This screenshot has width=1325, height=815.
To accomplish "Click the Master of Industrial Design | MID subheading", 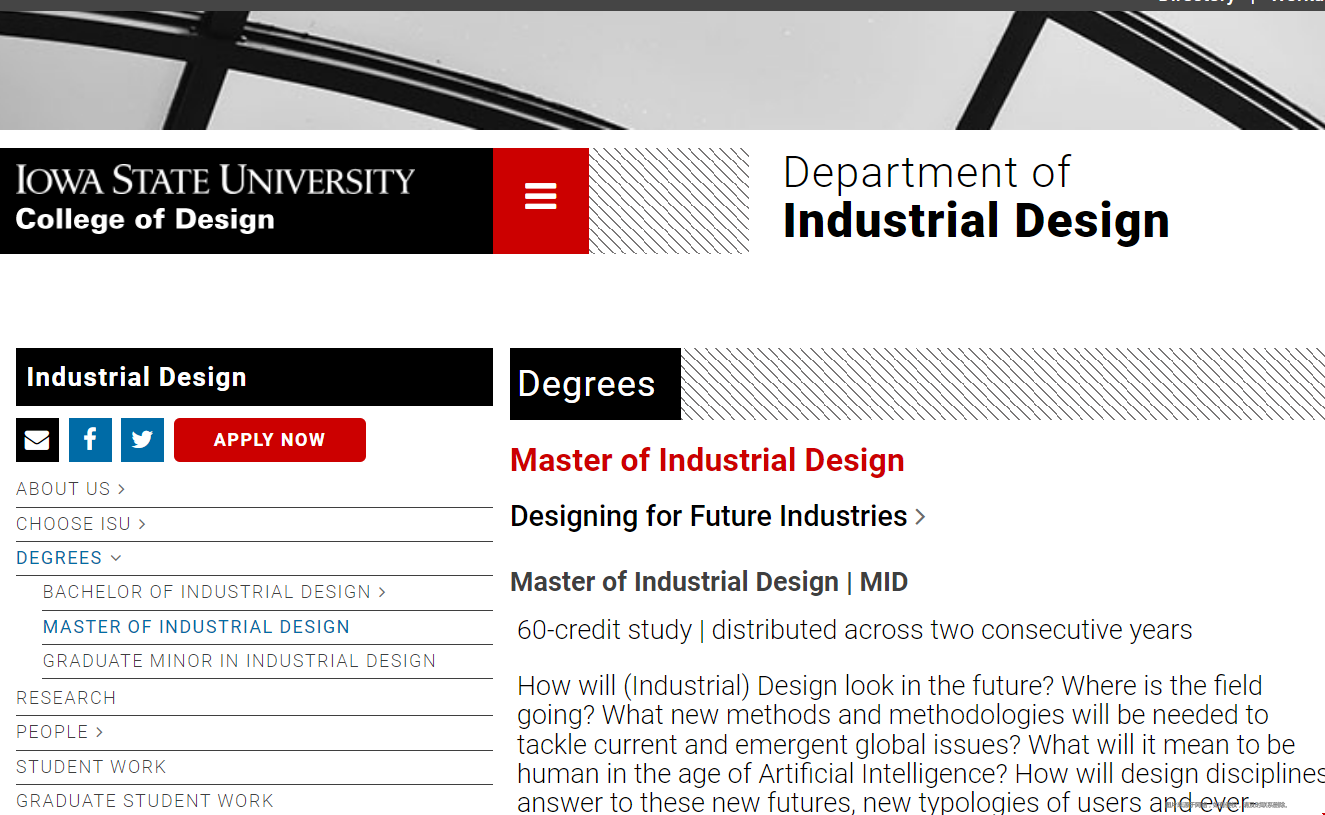I will coord(709,582).
